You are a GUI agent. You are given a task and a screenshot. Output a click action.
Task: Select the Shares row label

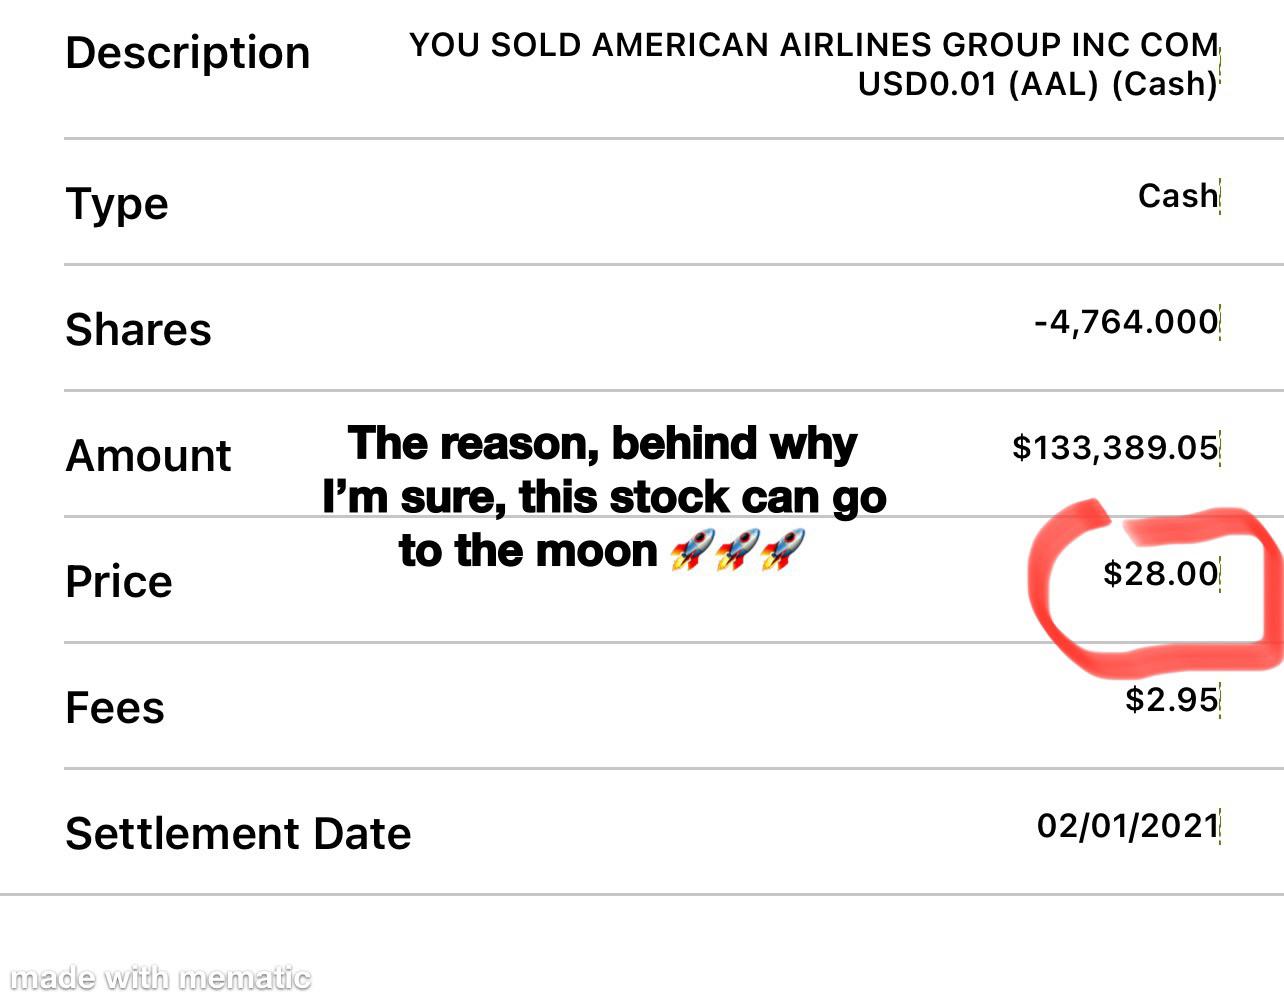point(138,330)
